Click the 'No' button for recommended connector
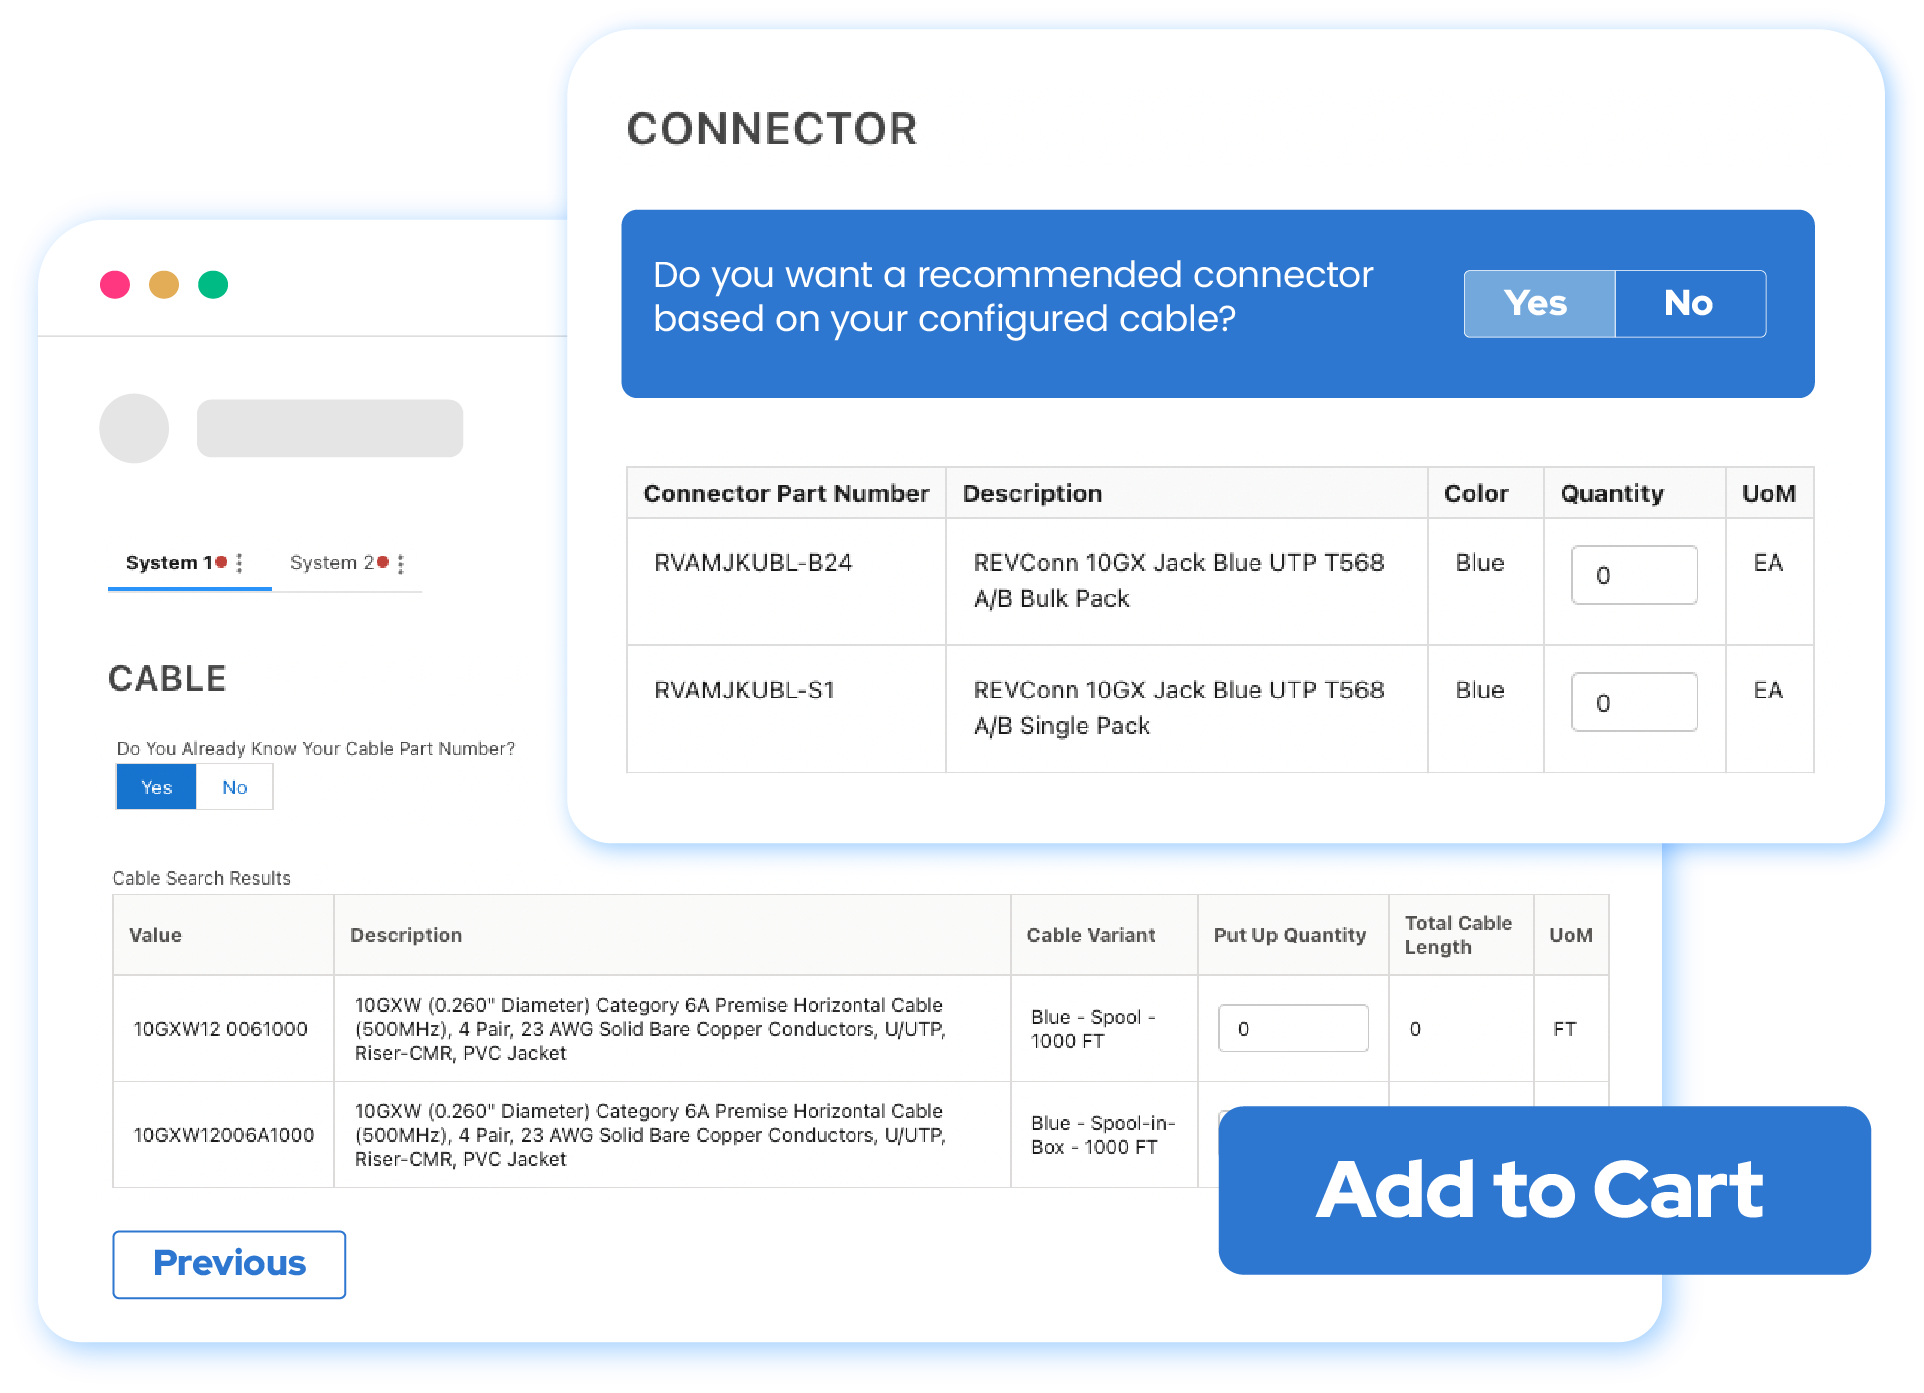 pyautogui.click(x=1688, y=303)
